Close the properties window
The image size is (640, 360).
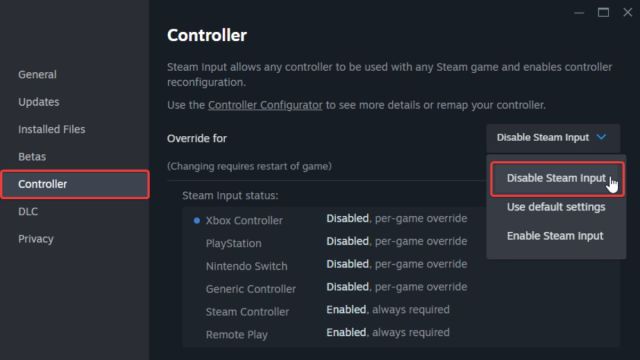coord(628,13)
